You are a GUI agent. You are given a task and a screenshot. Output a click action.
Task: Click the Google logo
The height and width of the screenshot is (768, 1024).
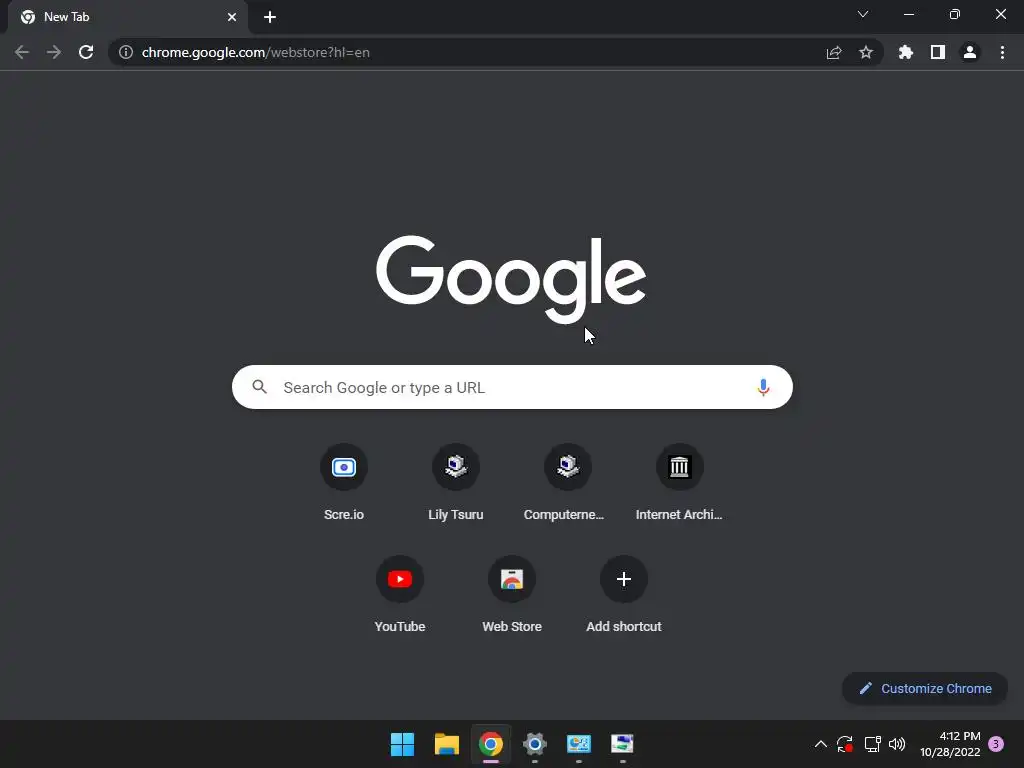(x=511, y=280)
